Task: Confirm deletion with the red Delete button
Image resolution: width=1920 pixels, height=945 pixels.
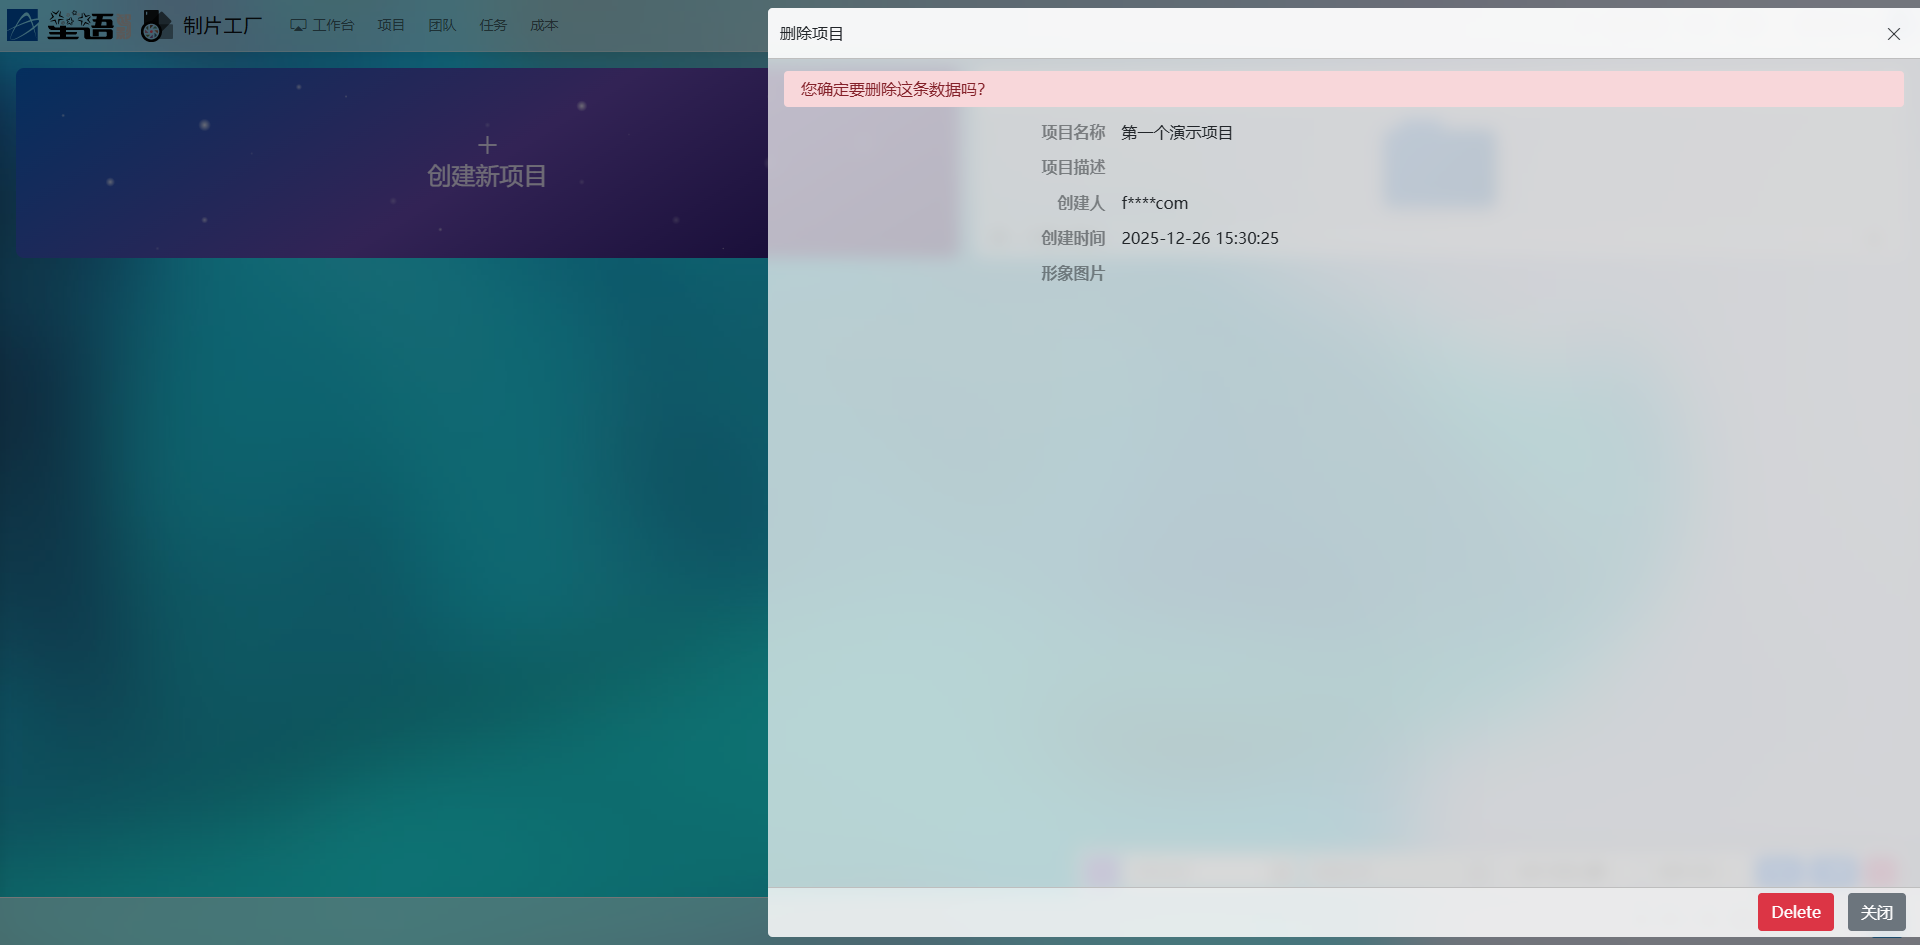Action: [1795, 912]
